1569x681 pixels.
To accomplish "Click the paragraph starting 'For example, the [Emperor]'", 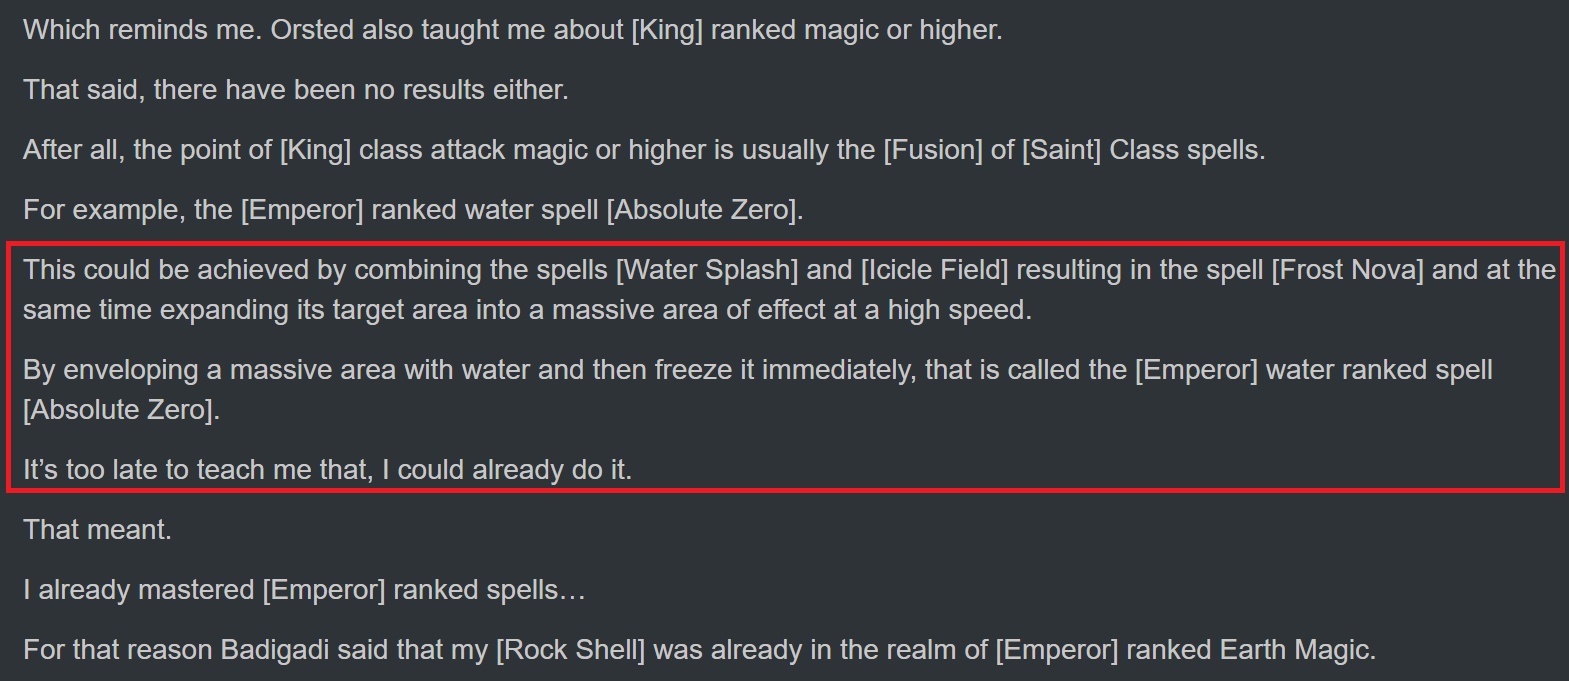I will (413, 210).
